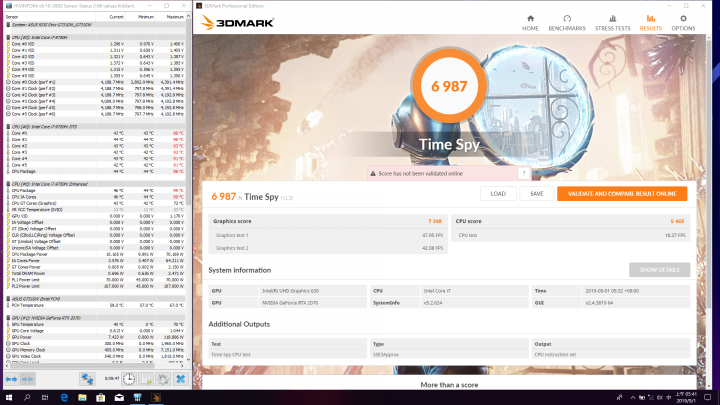Show hidden system tray icons
The height and width of the screenshot is (405, 720).
coord(632,398)
